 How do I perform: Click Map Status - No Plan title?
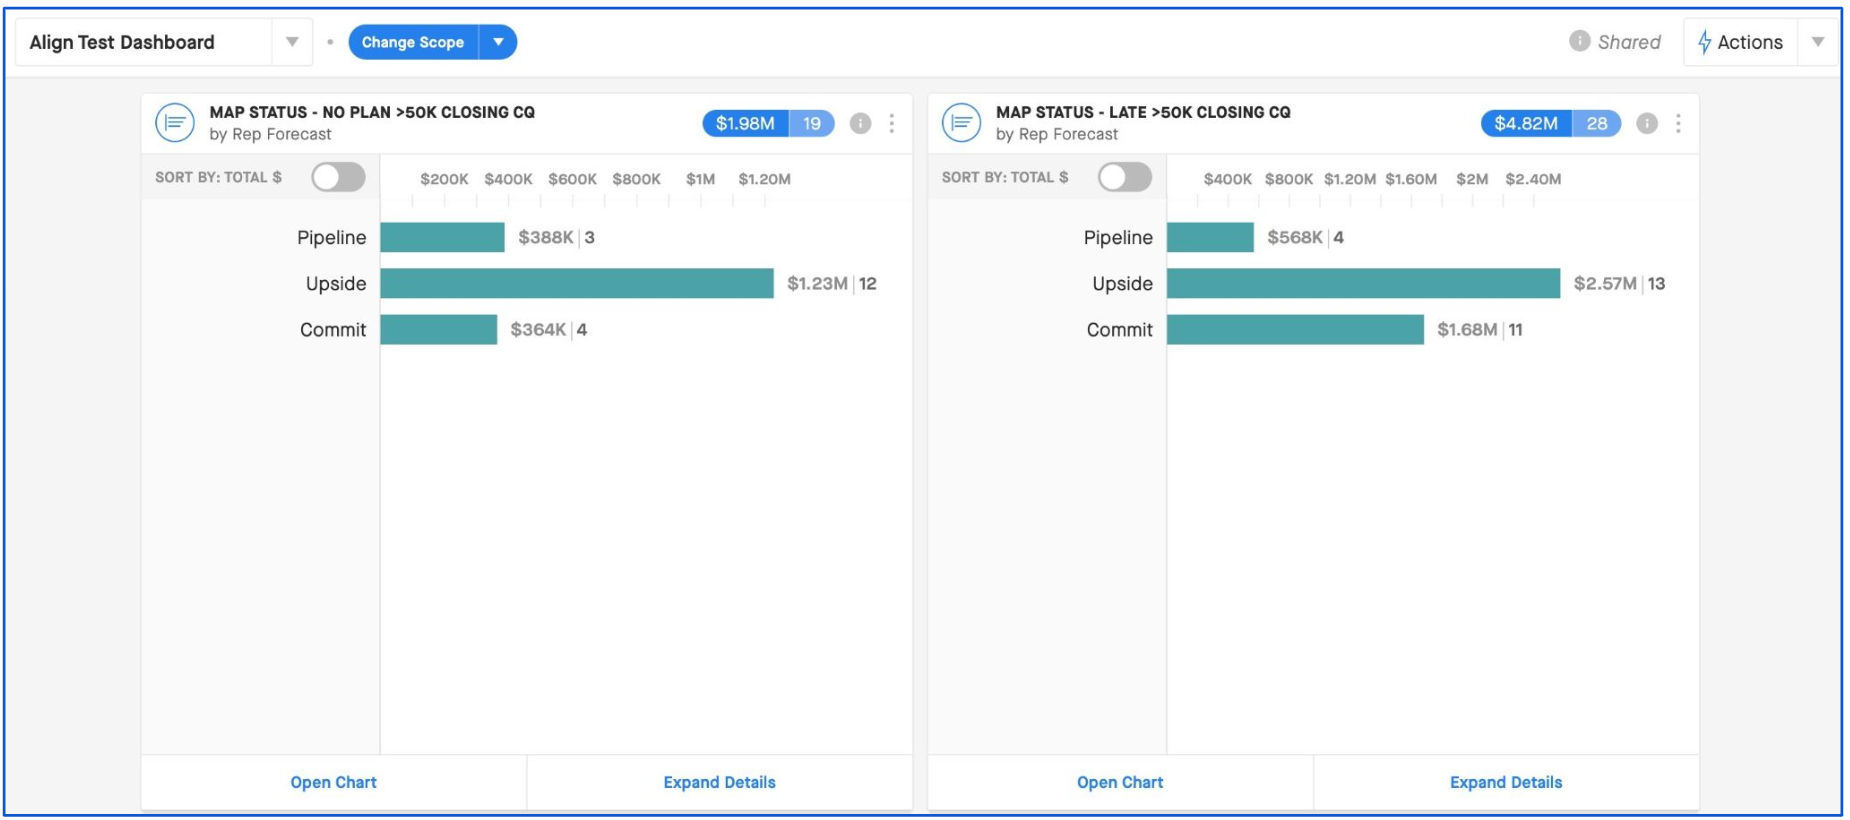372,112
